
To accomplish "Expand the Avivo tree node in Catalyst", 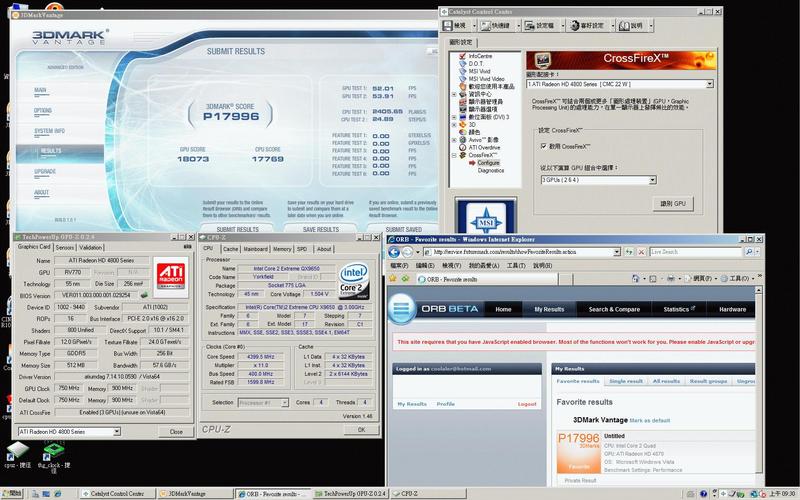I will point(454,140).
